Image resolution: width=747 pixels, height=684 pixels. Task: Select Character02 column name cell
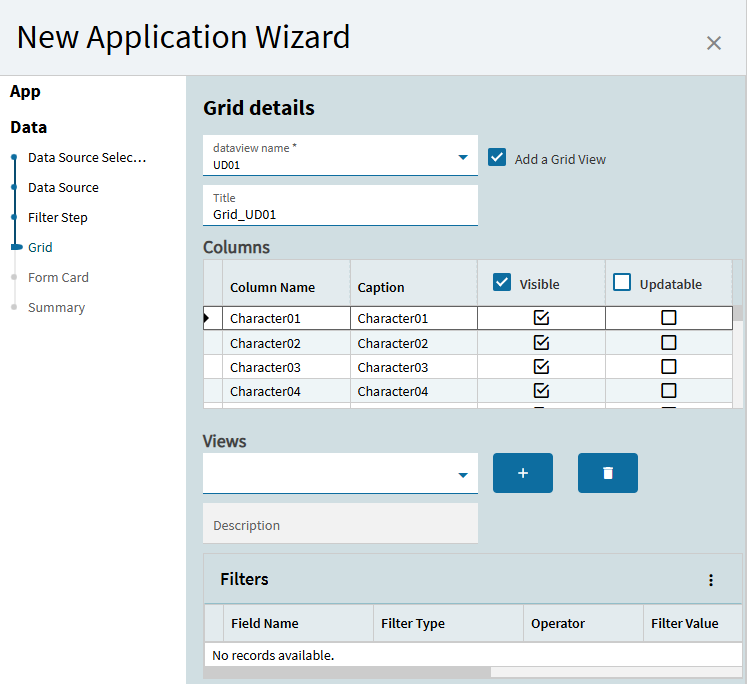point(286,343)
